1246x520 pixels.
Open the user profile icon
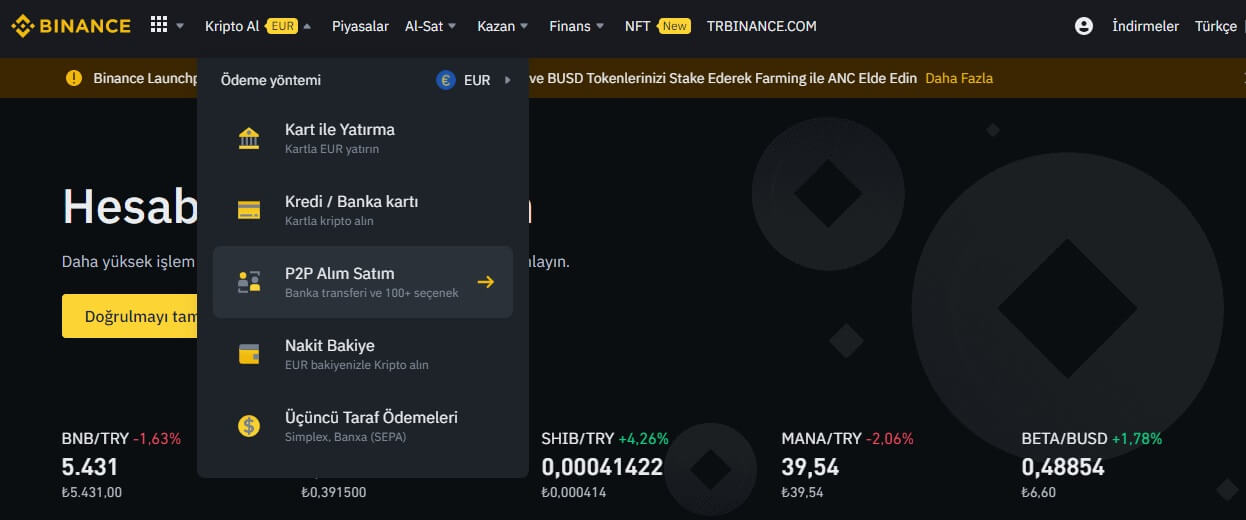click(1084, 26)
